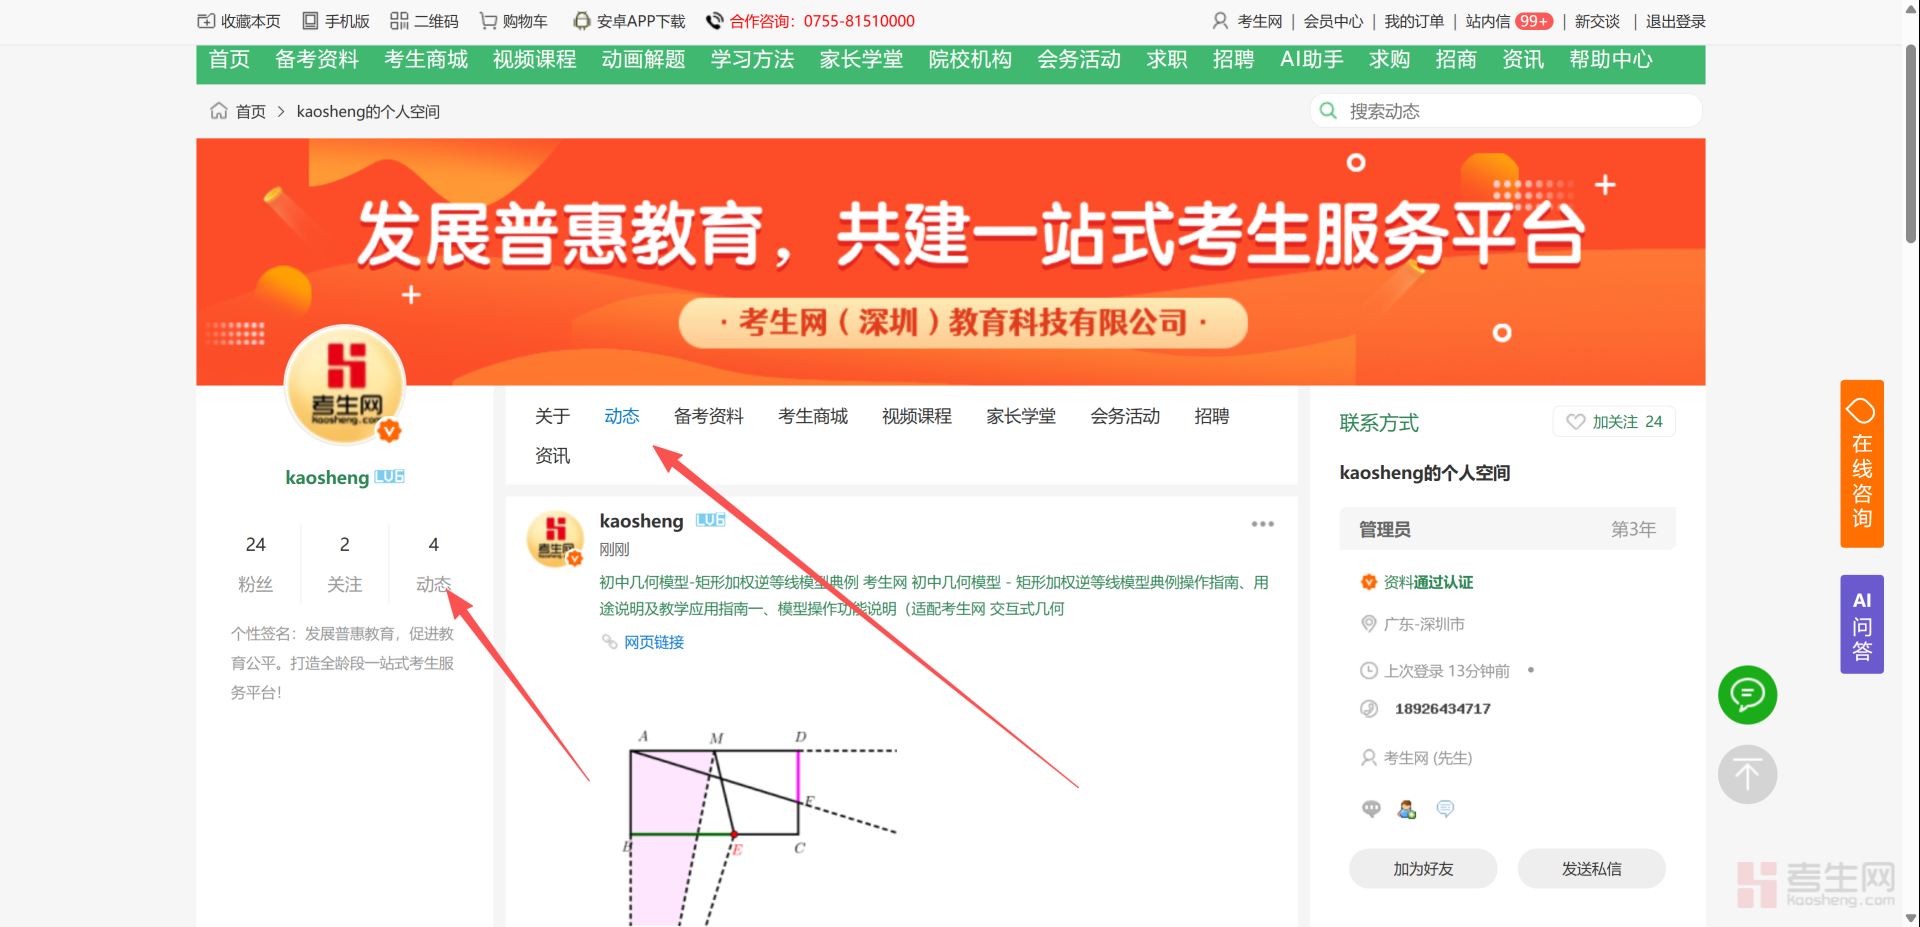Select the 关于 profile tab
Viewport: 1920px width, 927px height.
point(552,416)
